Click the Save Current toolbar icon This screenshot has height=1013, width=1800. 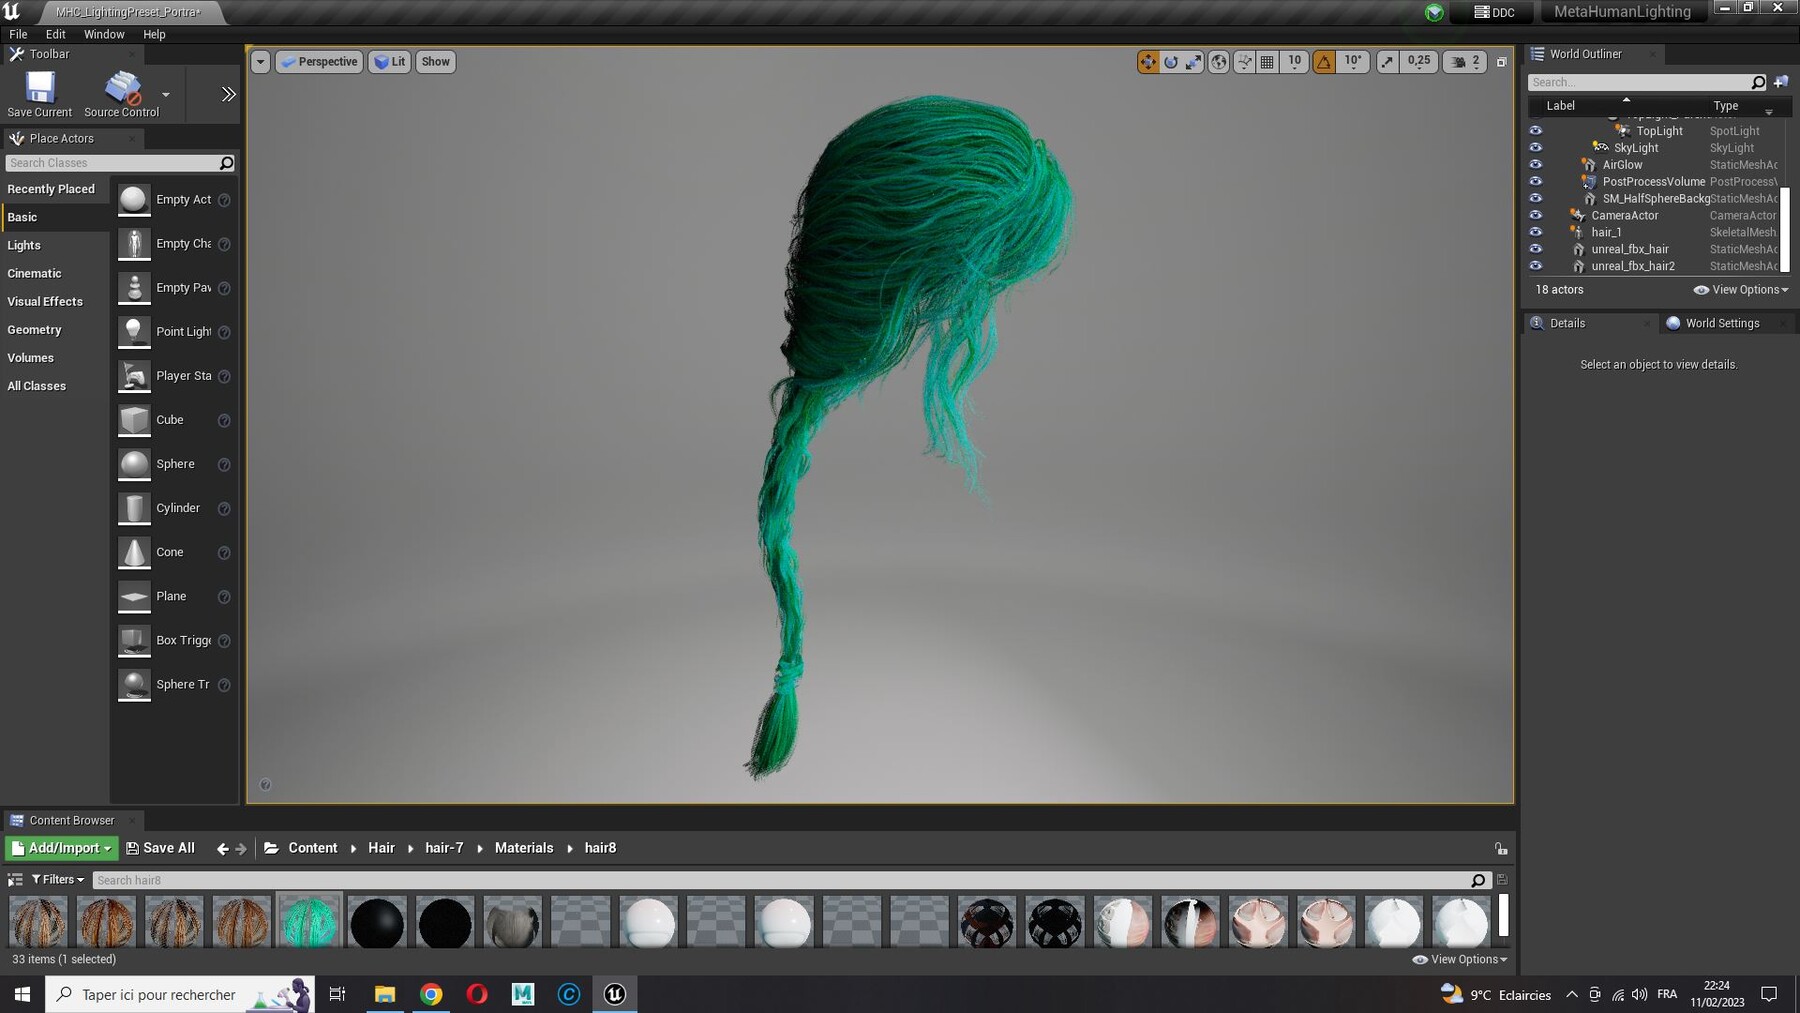click(x=40, y=95)
